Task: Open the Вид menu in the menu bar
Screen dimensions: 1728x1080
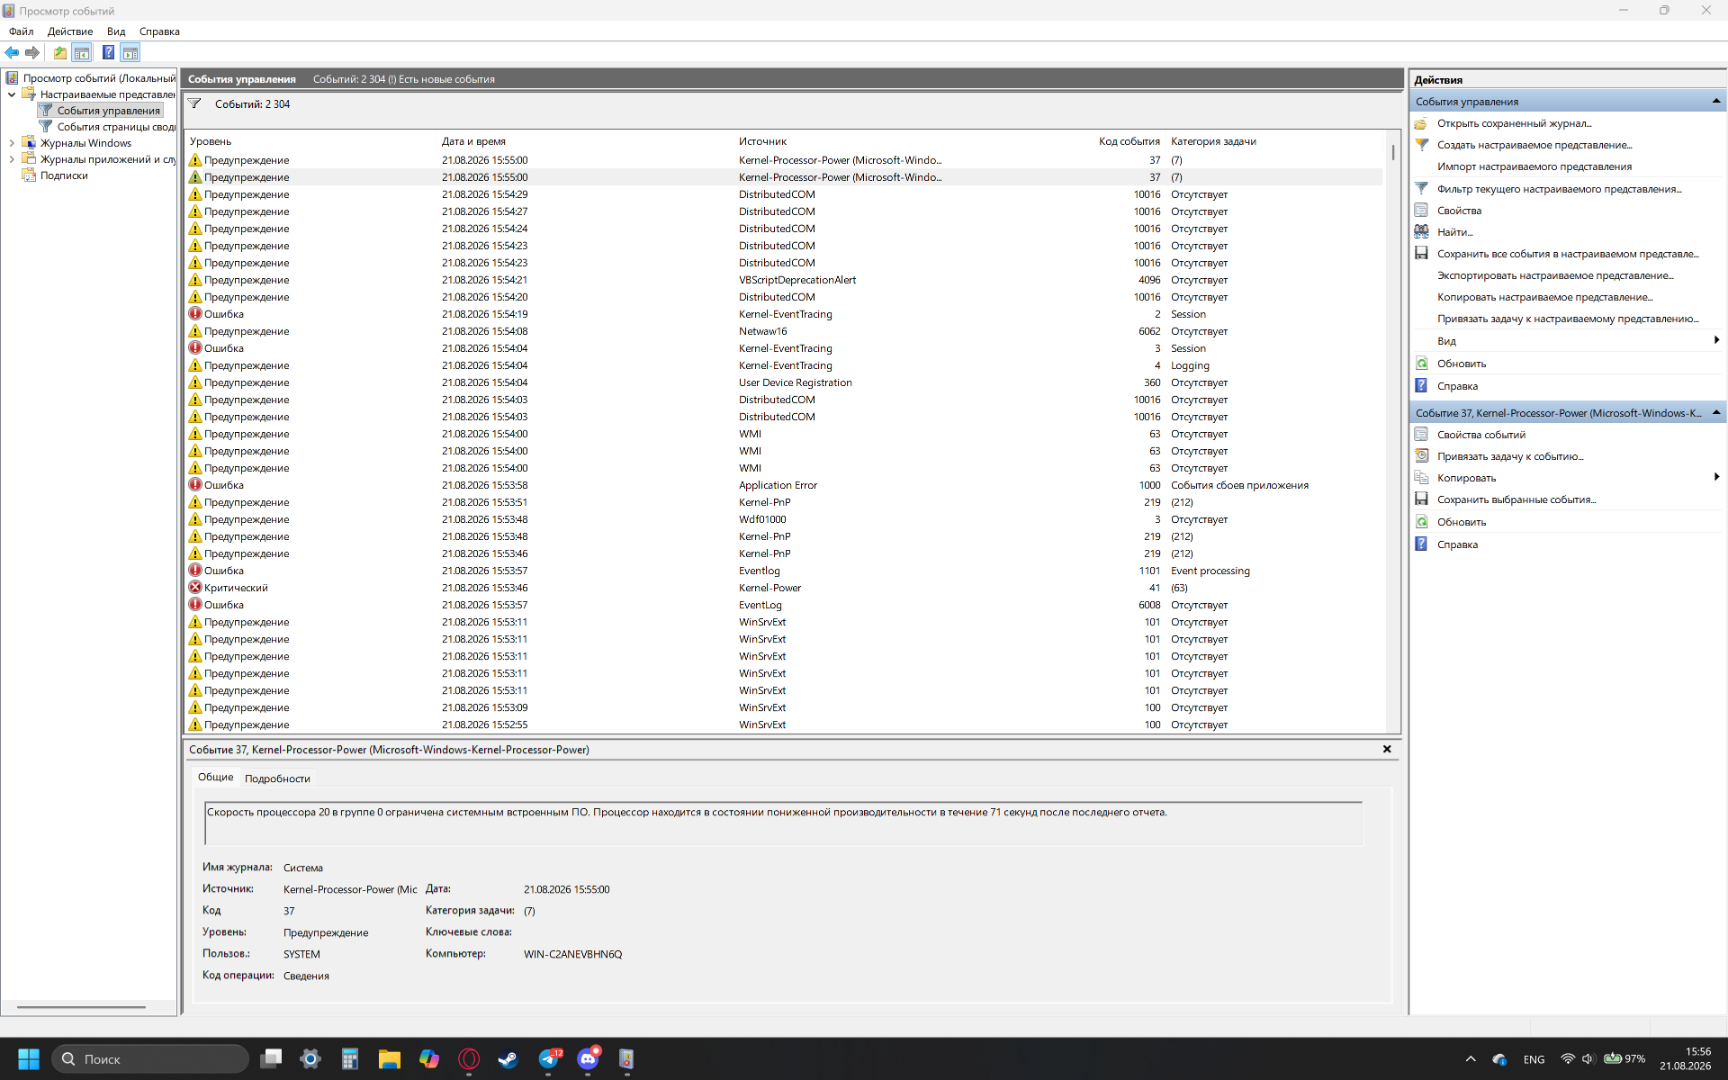Action: (x=116, y=31)
